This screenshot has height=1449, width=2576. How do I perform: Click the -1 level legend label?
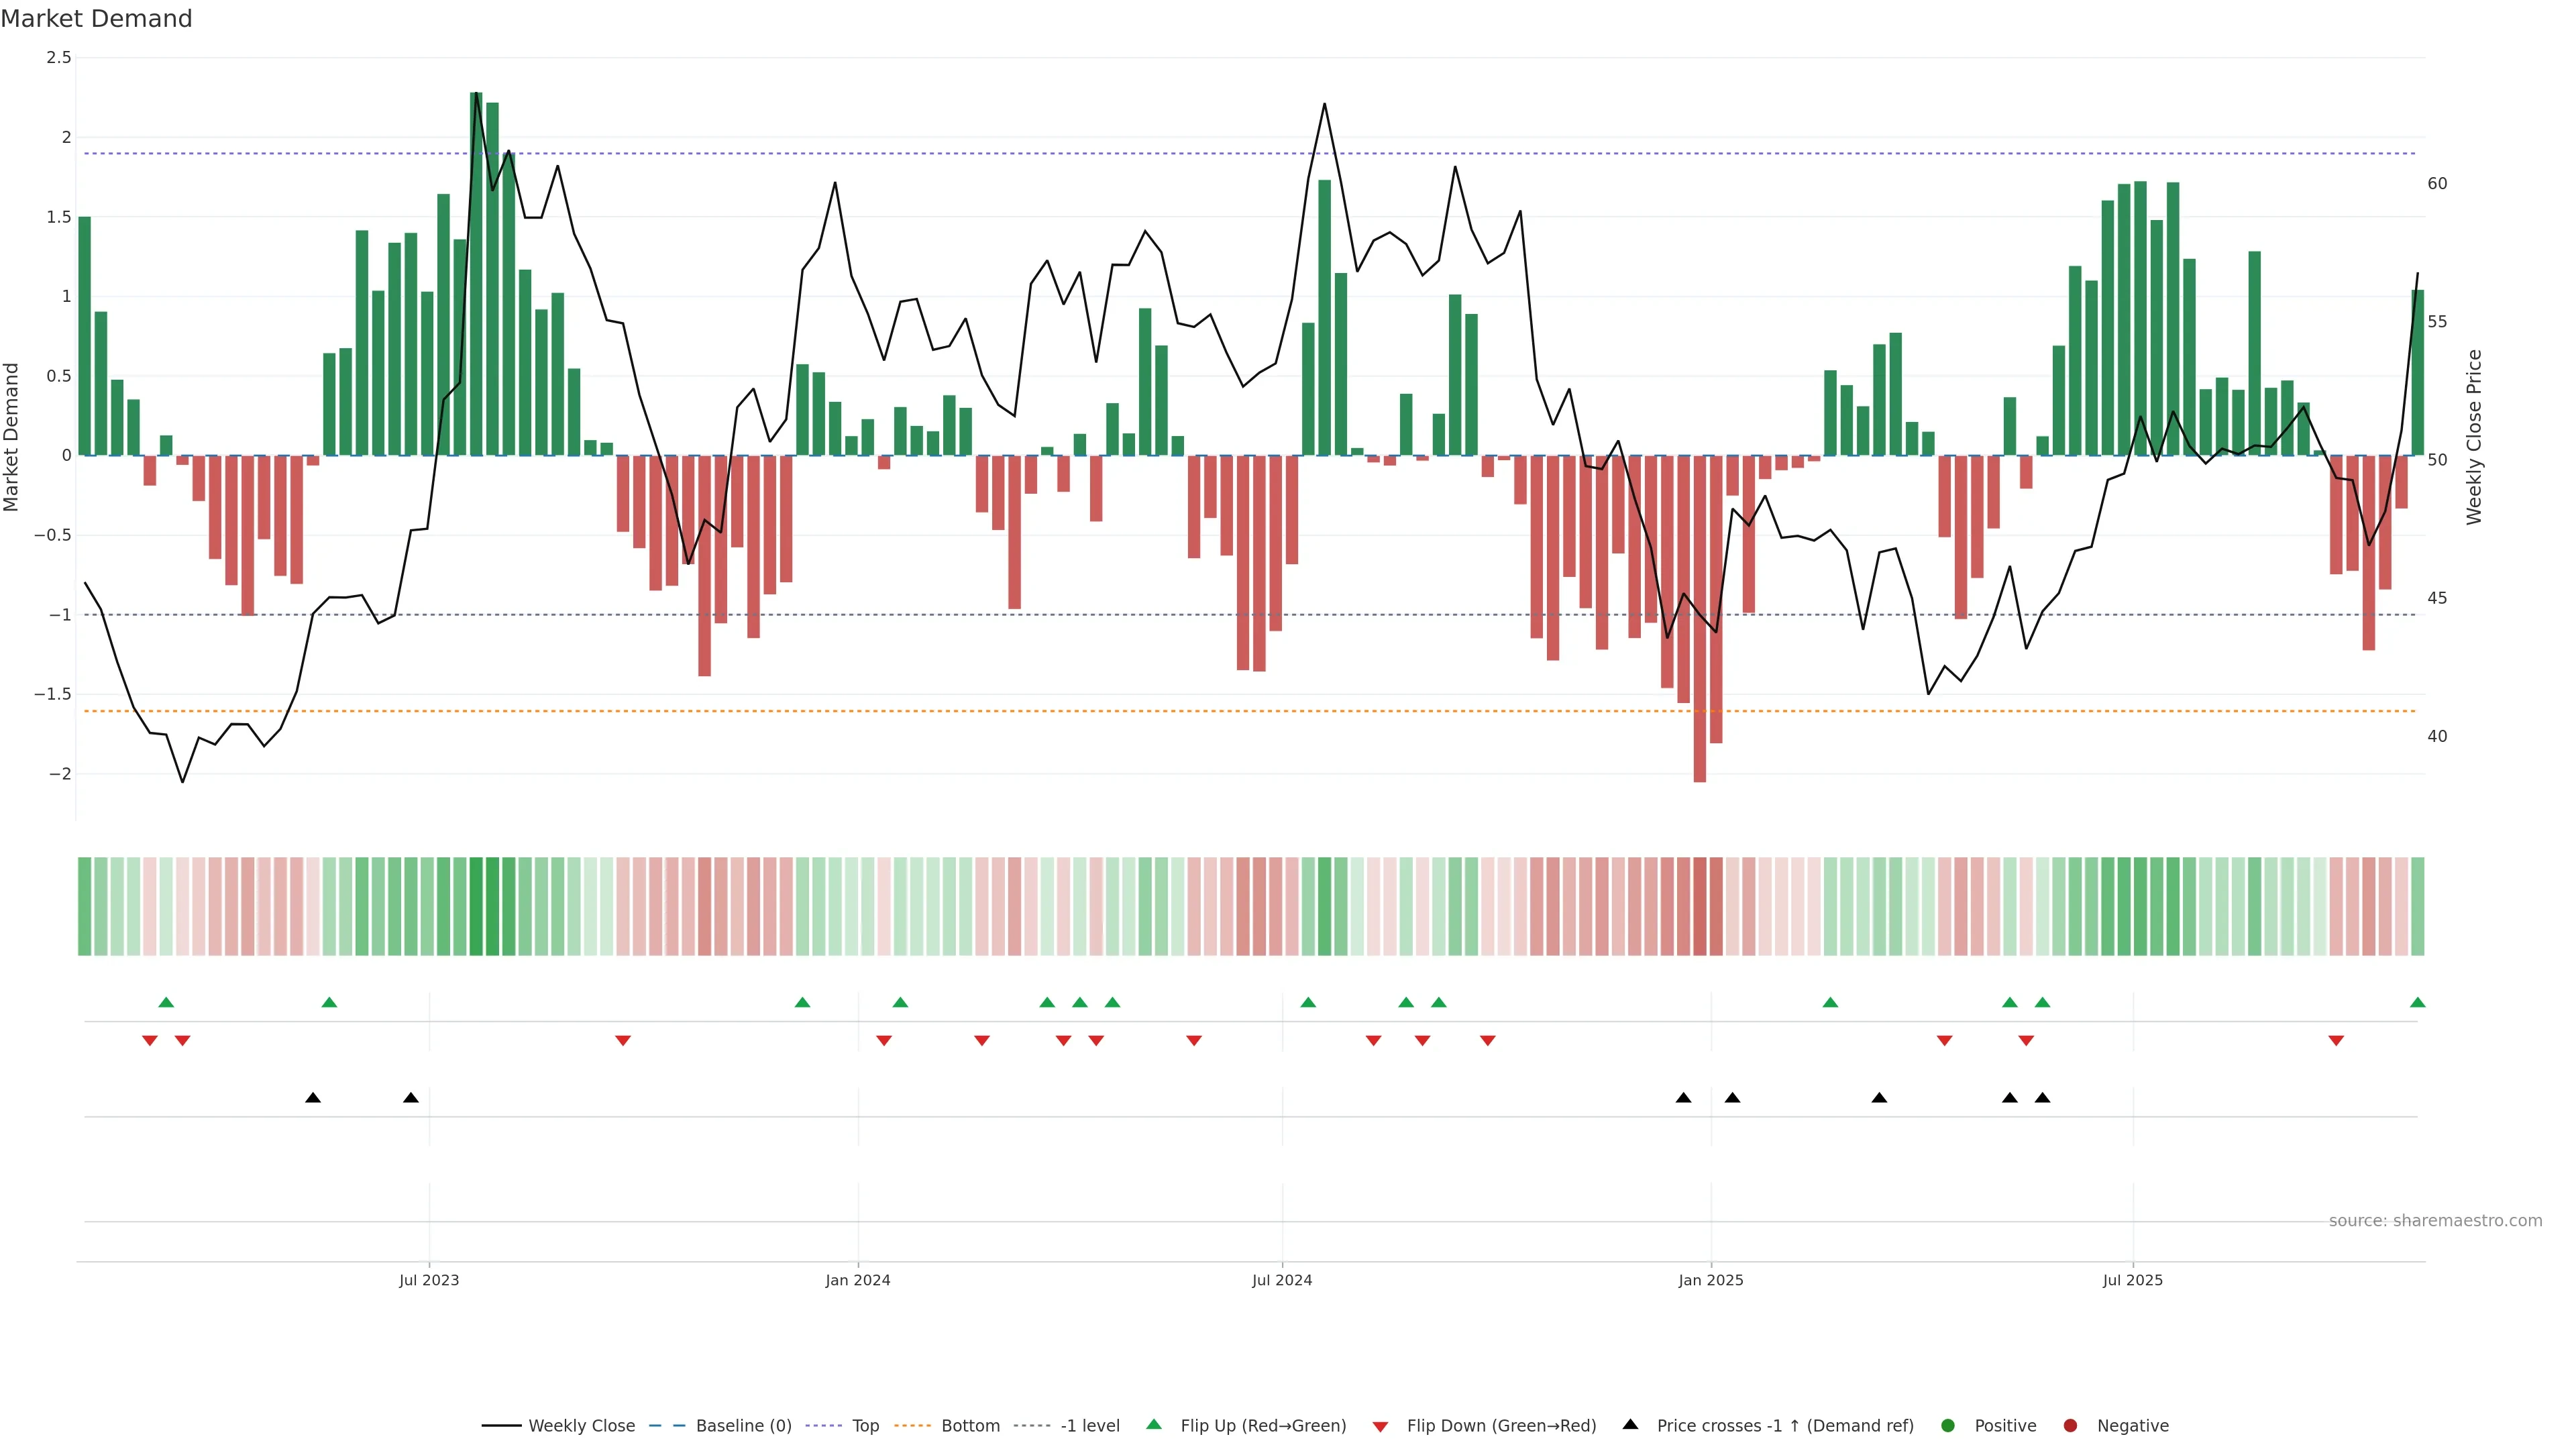coord(1089,1426)
